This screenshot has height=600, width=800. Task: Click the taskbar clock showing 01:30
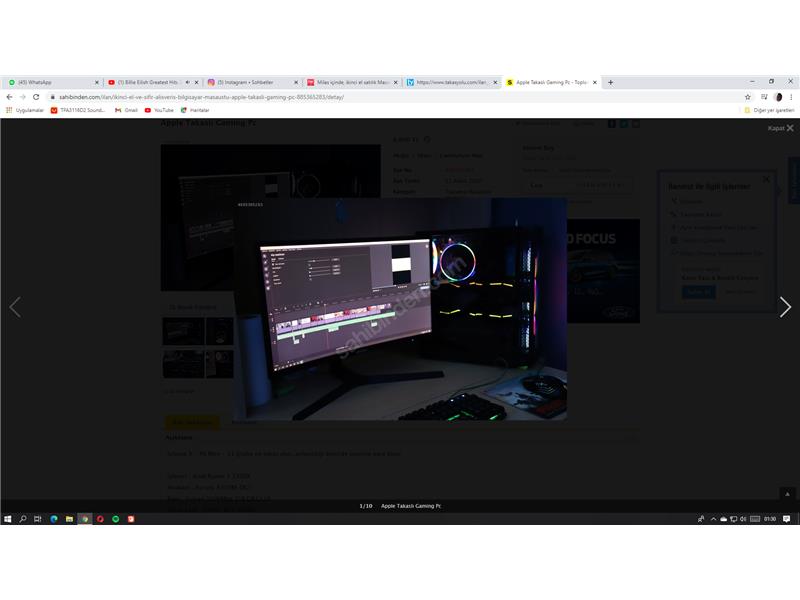tap(770, 519)
